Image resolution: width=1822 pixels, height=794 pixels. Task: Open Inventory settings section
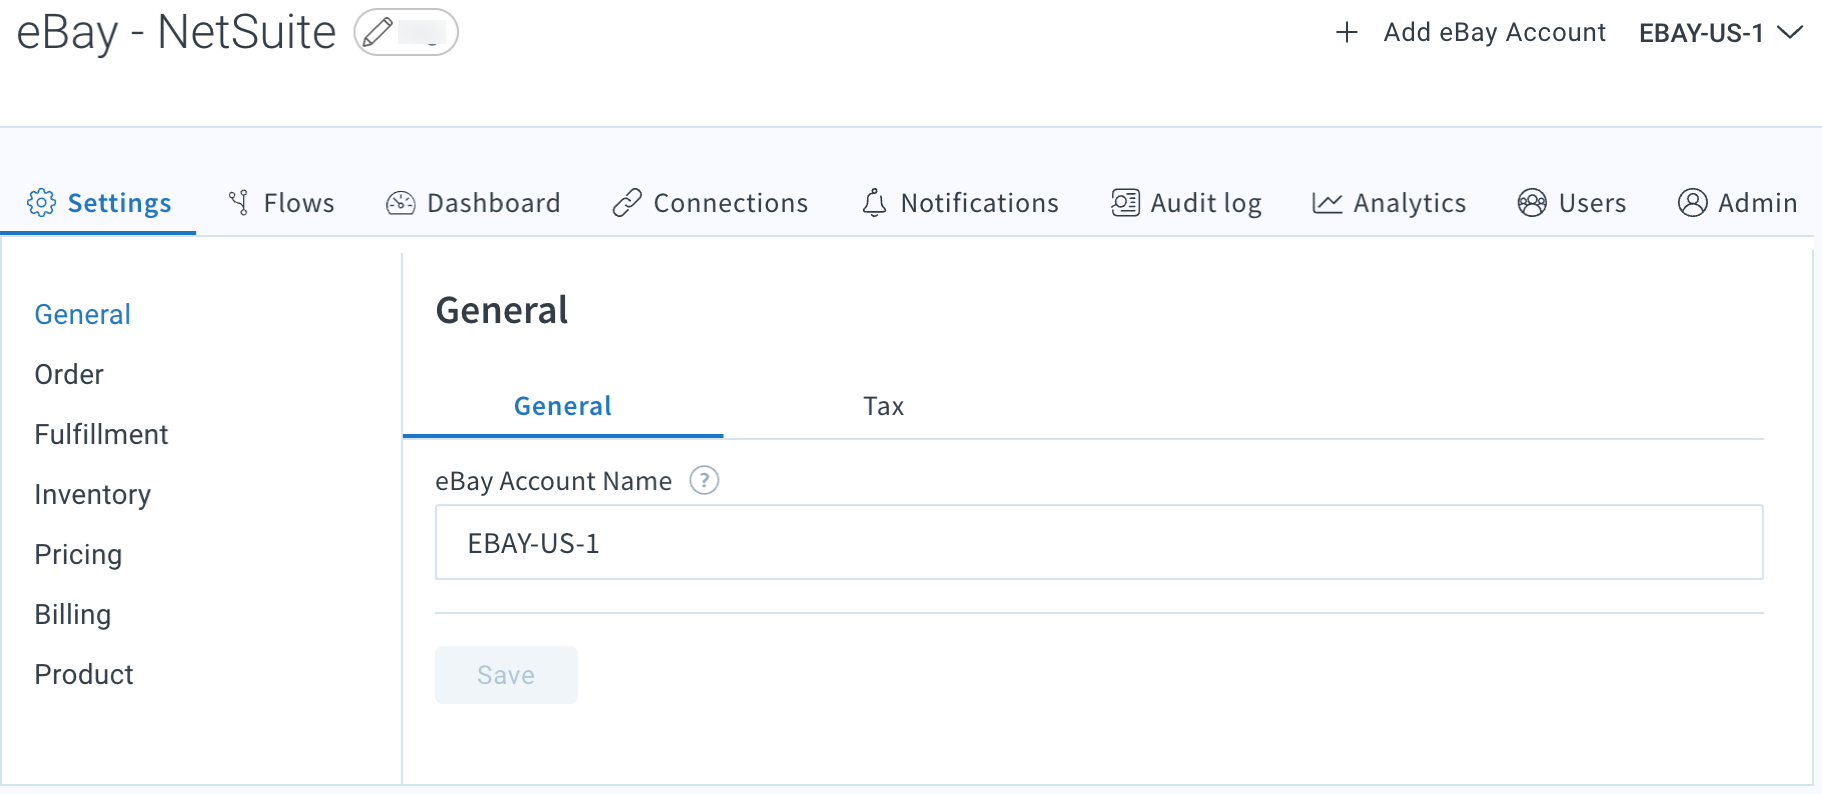[x=92, y=494]
